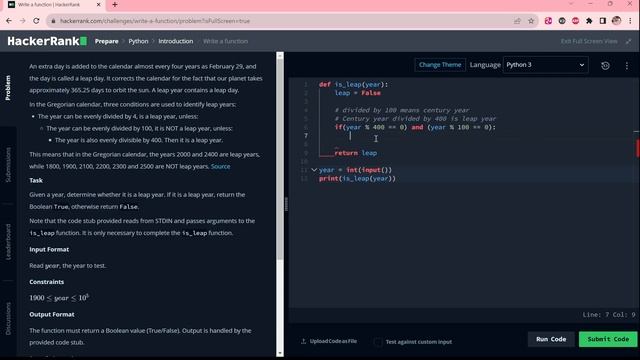Click Exit Full Screen View
This screenshot has height=360, width=640.
[x=589, y=41]
